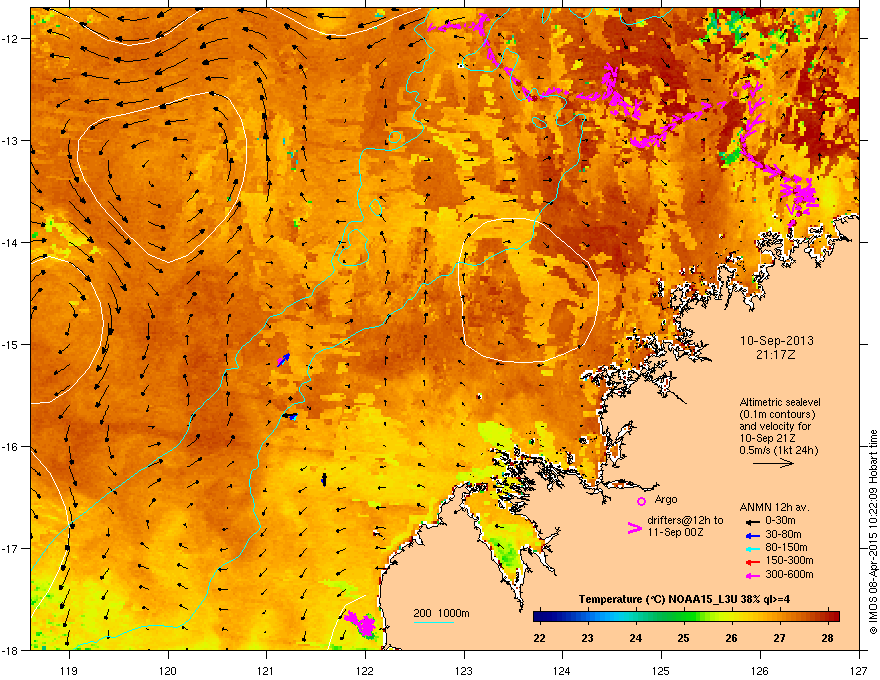This screenshot has width=880, height=680.
Task: Click the magenta drifters chevron legend symbol
Action: 634,528
